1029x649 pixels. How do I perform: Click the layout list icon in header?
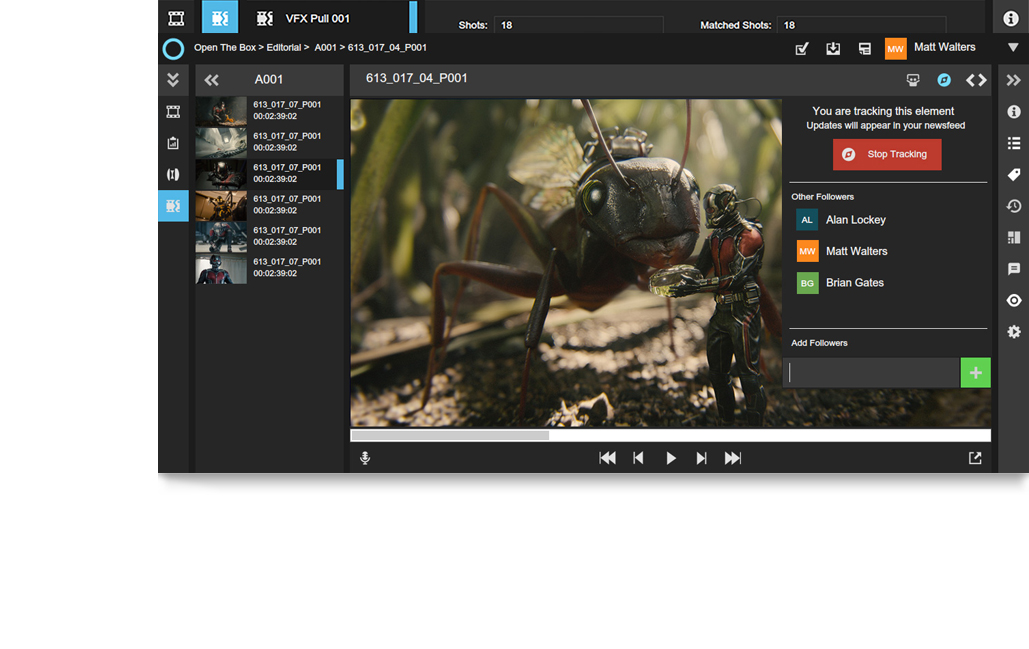[x=865, y=49]
